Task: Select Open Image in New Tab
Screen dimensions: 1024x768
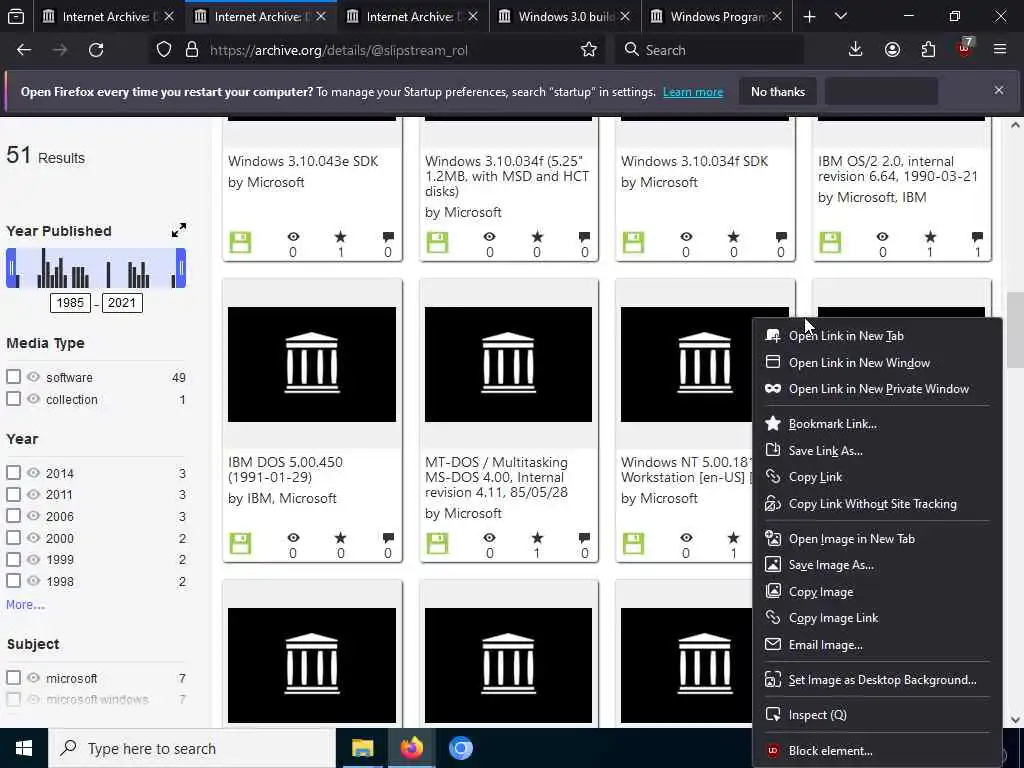Action: (877, 539)
